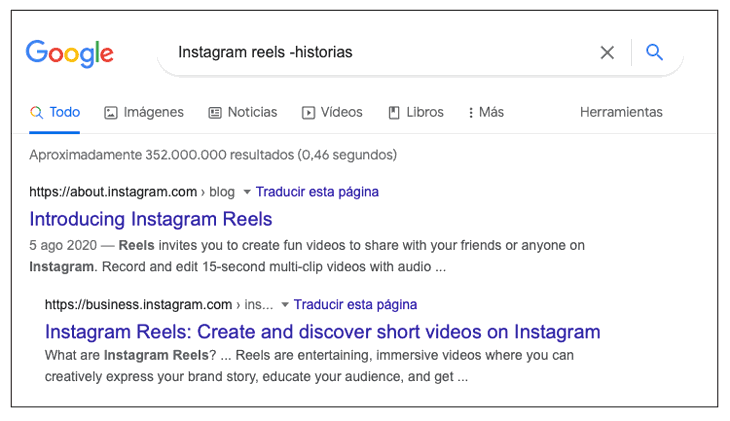Open dropdown arrow beside business.instagram.com URL
This screenshot has height=421, width=730.
pyautogui.click(x=285, y=304)
